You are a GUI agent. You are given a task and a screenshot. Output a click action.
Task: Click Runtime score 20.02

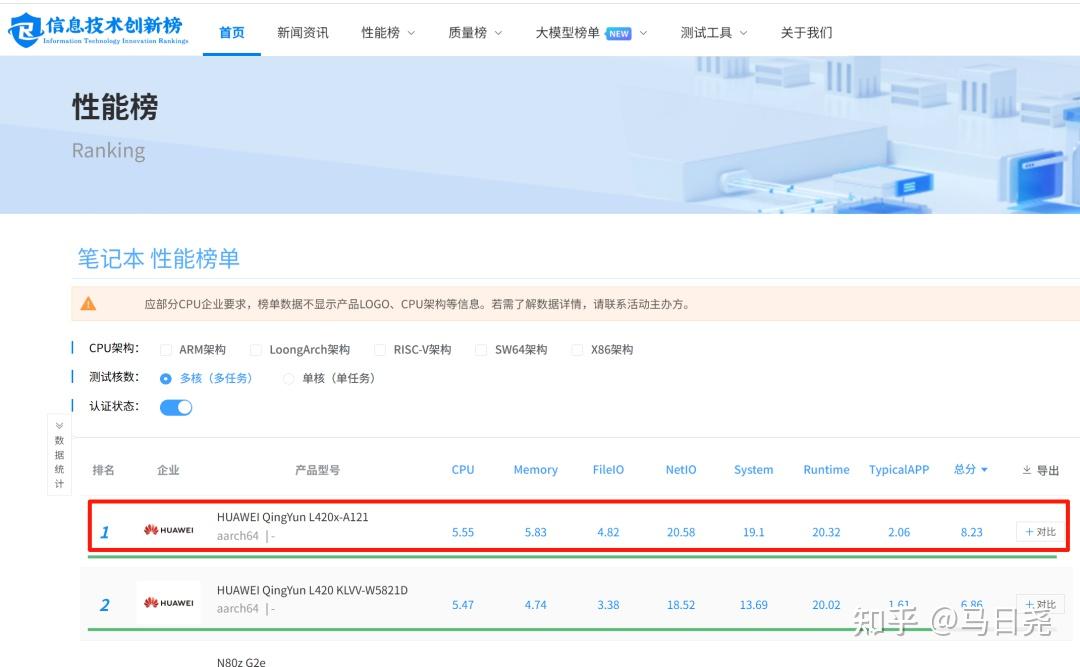coord(826,605)
